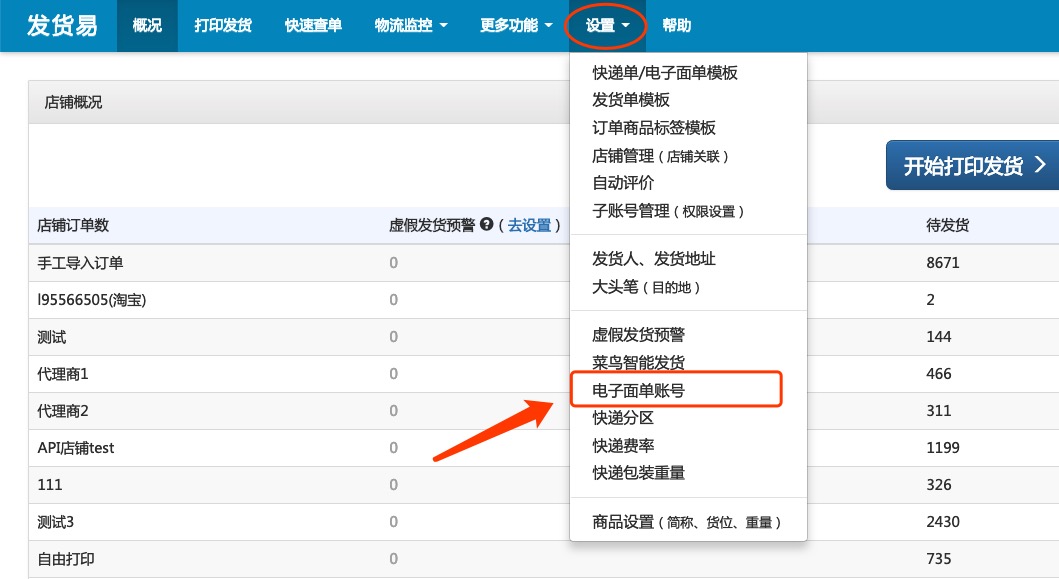Select 发货人、发货地址 menu item
The image size is (1059, 579).
point(654,259)
